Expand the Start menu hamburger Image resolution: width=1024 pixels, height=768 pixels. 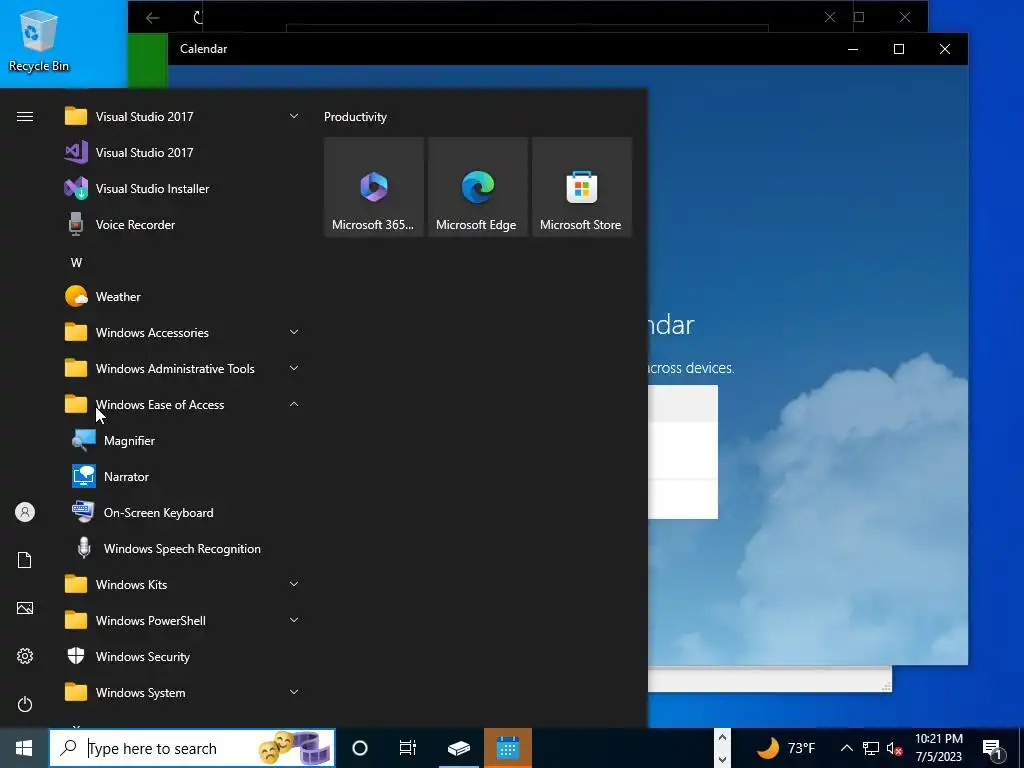tap(25, 117)
